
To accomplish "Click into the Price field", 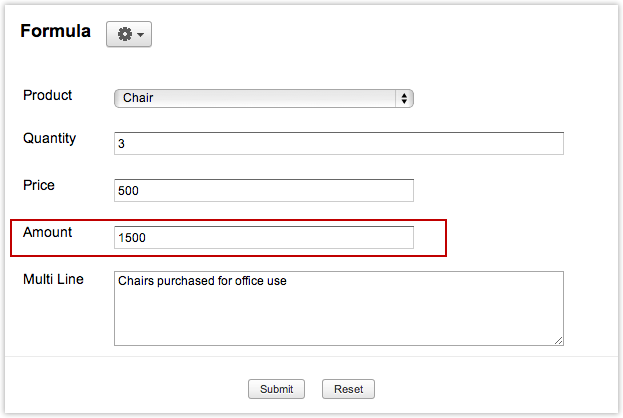I will pos(263,191).
